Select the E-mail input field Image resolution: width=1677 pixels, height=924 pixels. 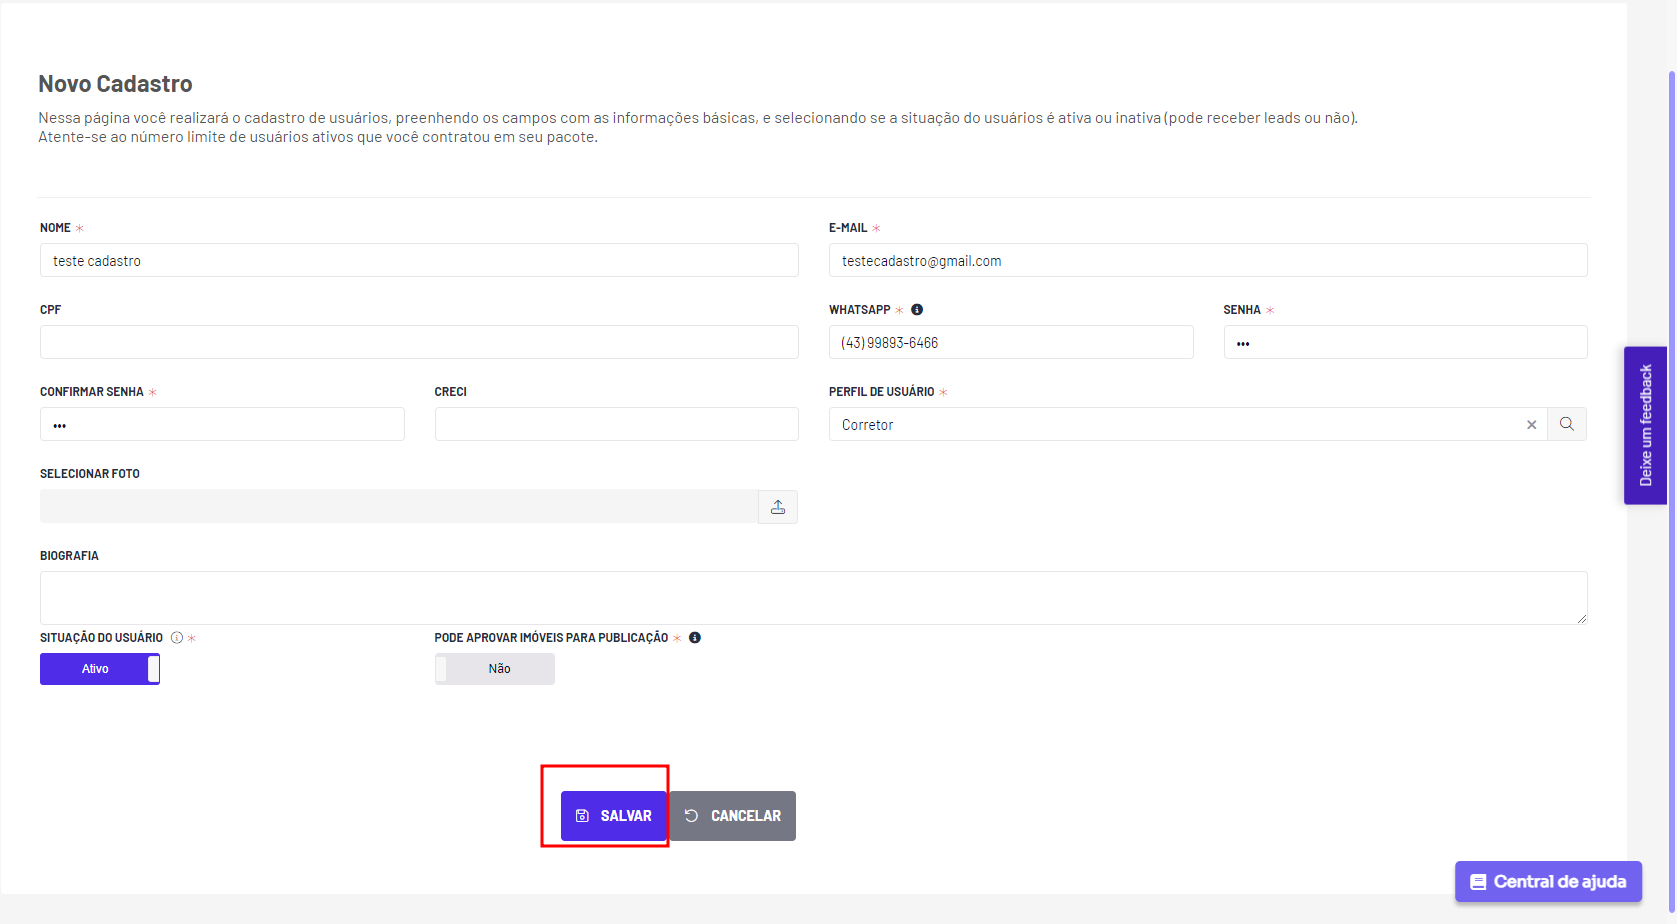(1208, 260)
